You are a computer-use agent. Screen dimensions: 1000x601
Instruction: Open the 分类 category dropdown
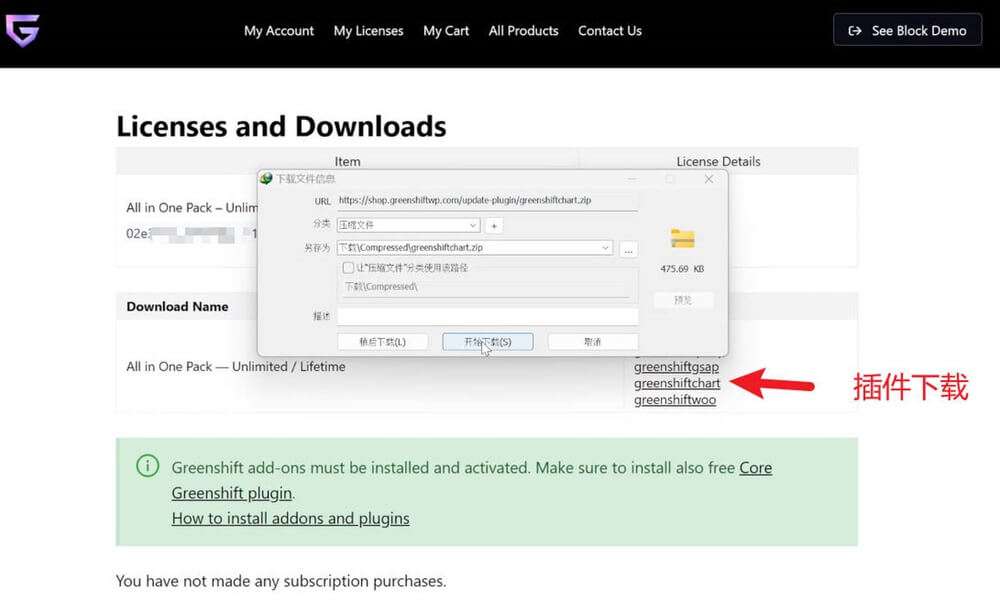click(408, 225)
